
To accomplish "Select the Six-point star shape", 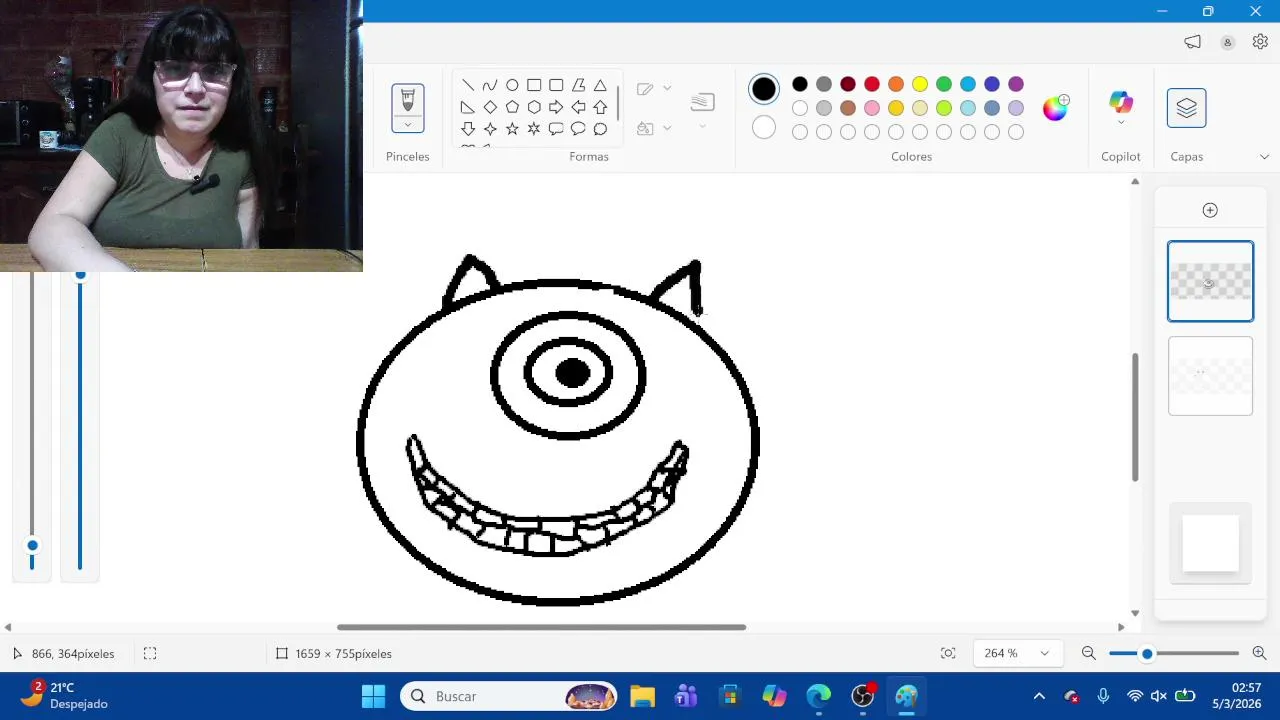I will pyautogui.click(x=534, y=129).
